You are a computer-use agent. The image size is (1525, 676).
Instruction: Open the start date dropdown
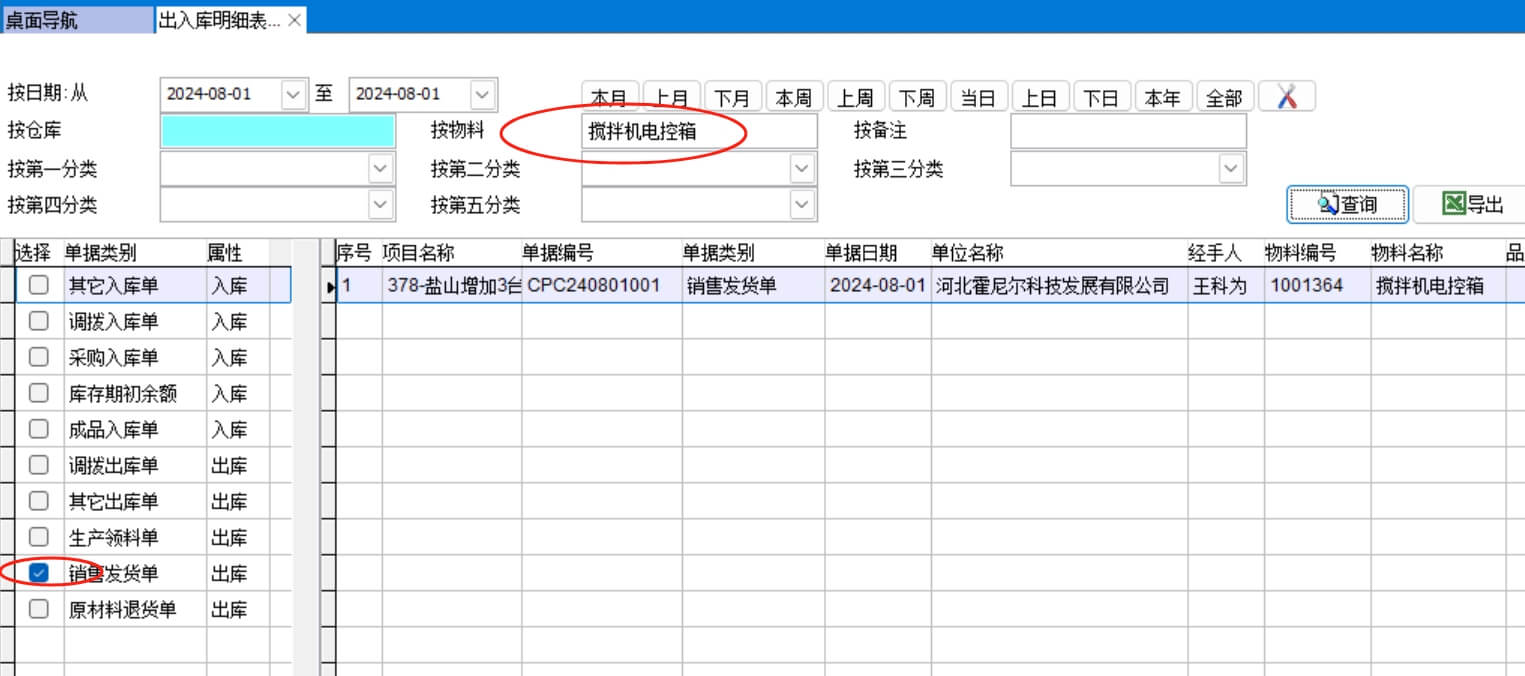[293, 94]
